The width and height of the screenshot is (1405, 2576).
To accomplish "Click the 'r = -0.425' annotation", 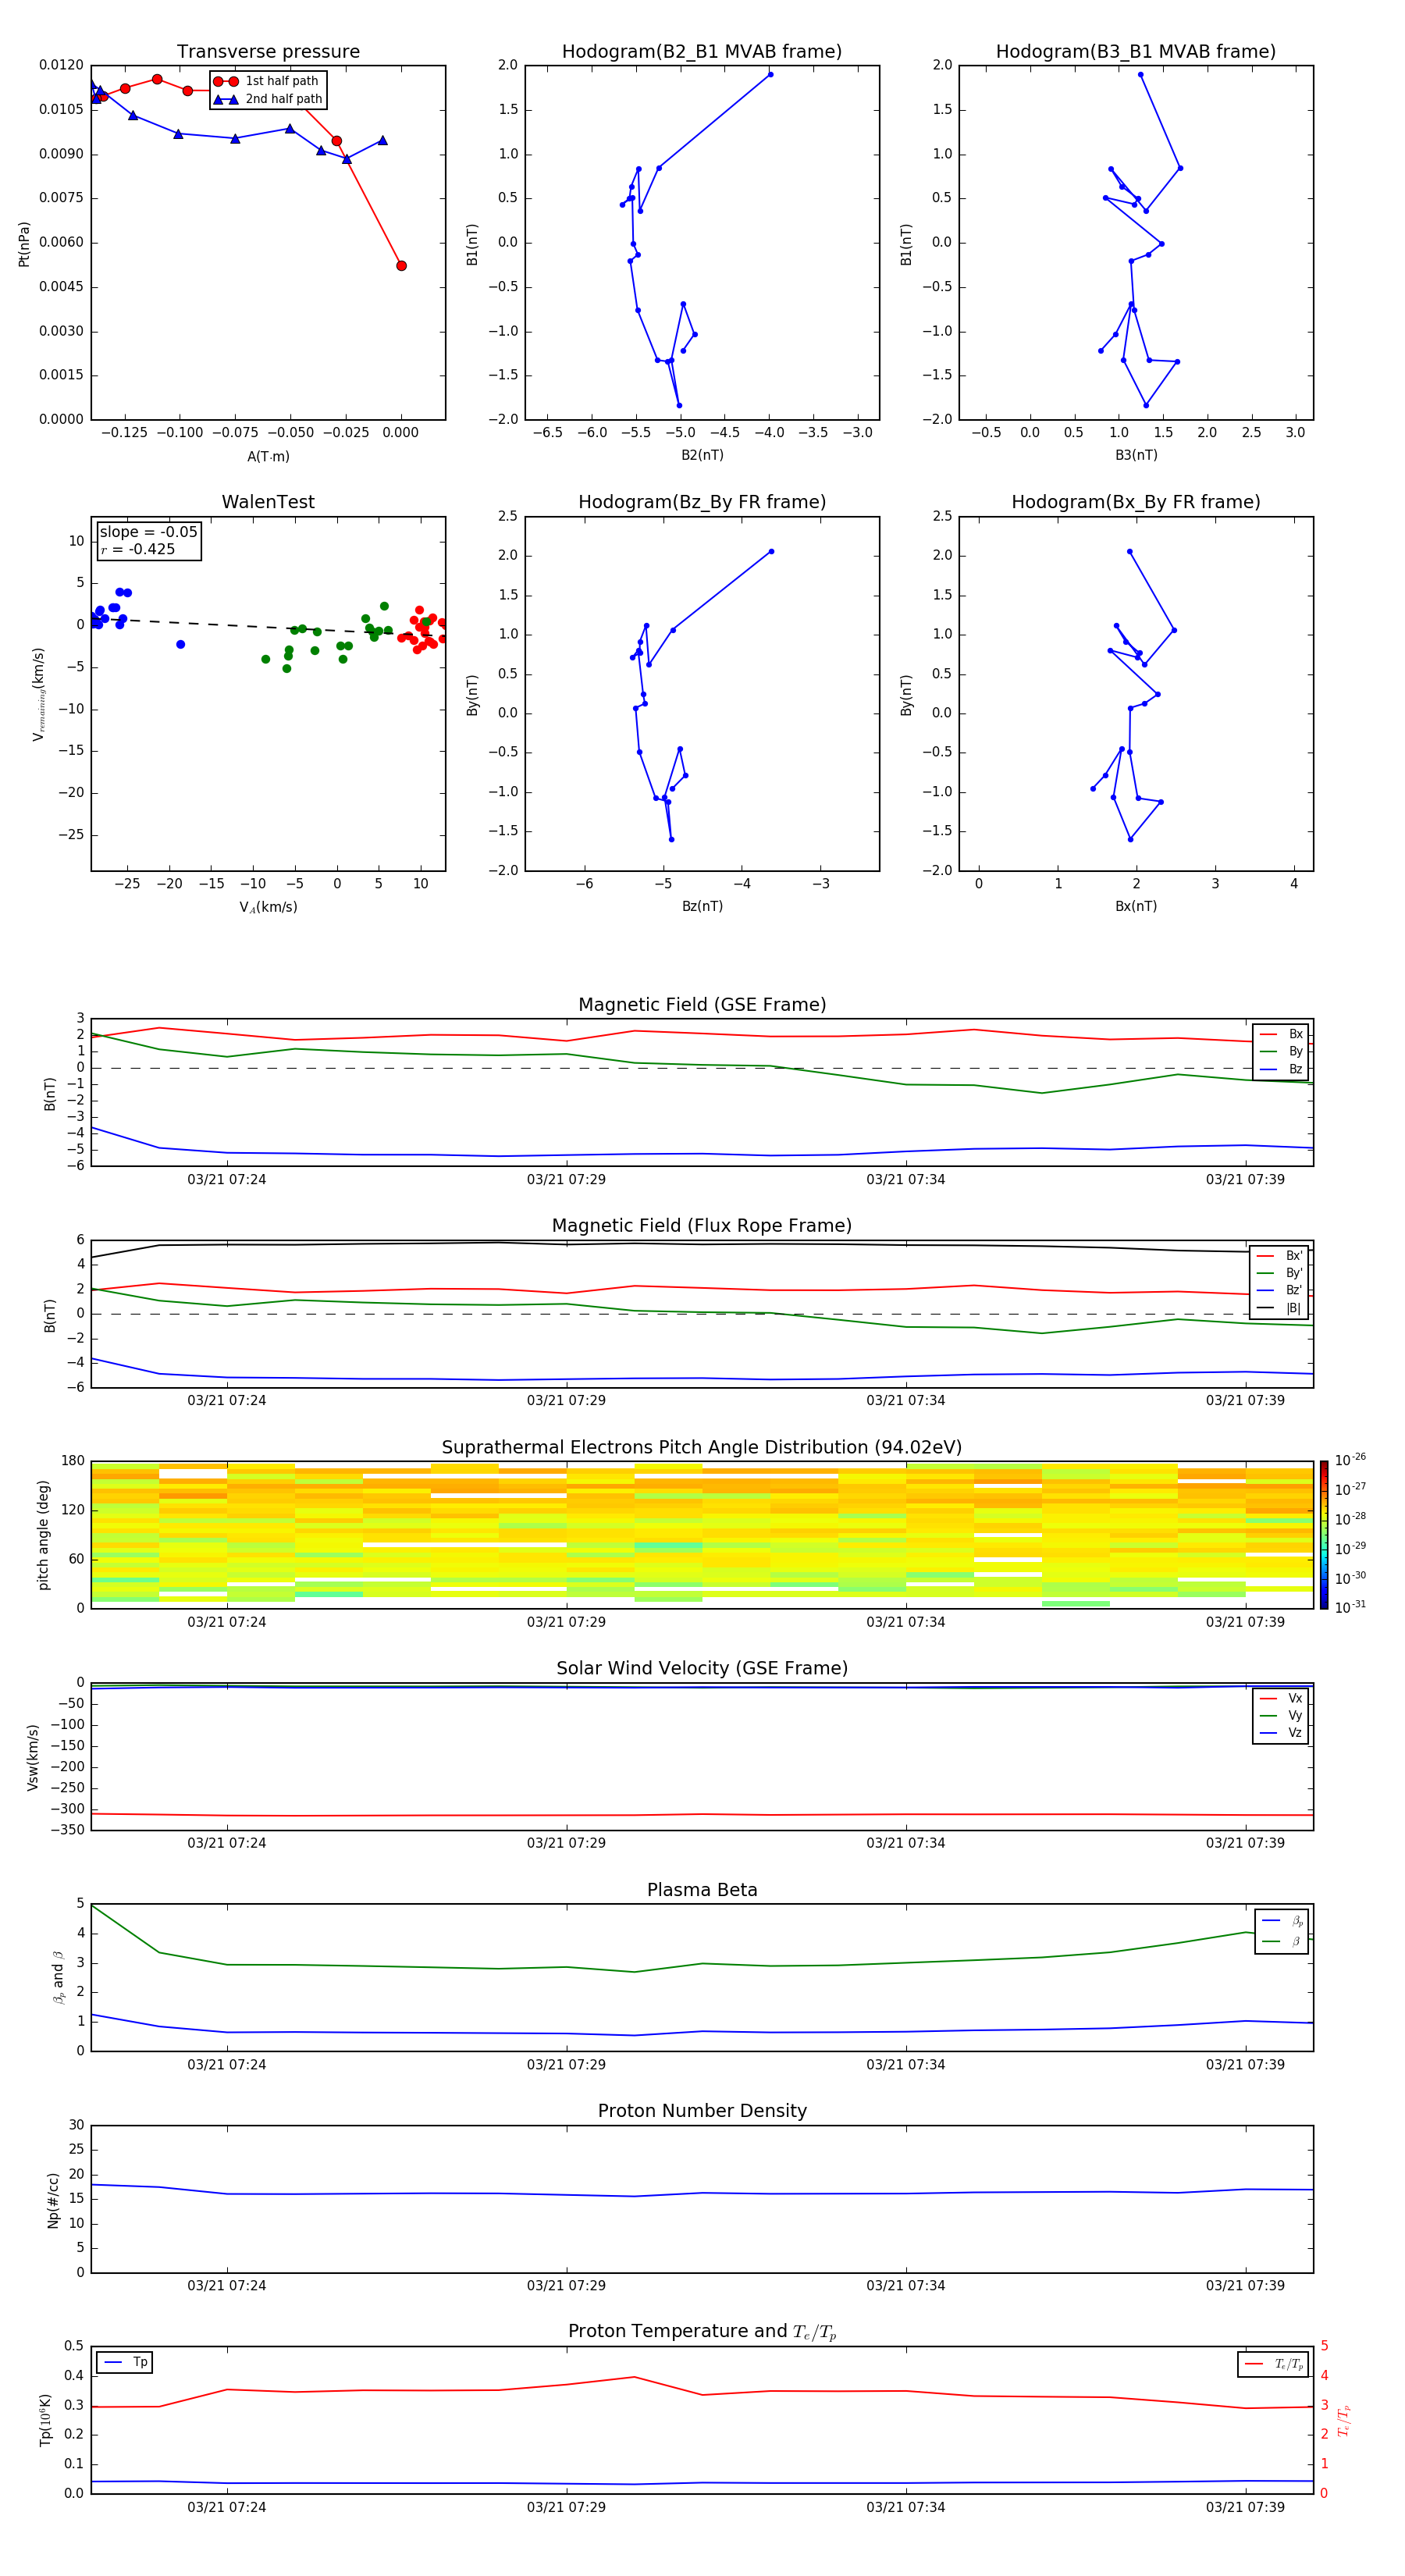I will (138, 549).
